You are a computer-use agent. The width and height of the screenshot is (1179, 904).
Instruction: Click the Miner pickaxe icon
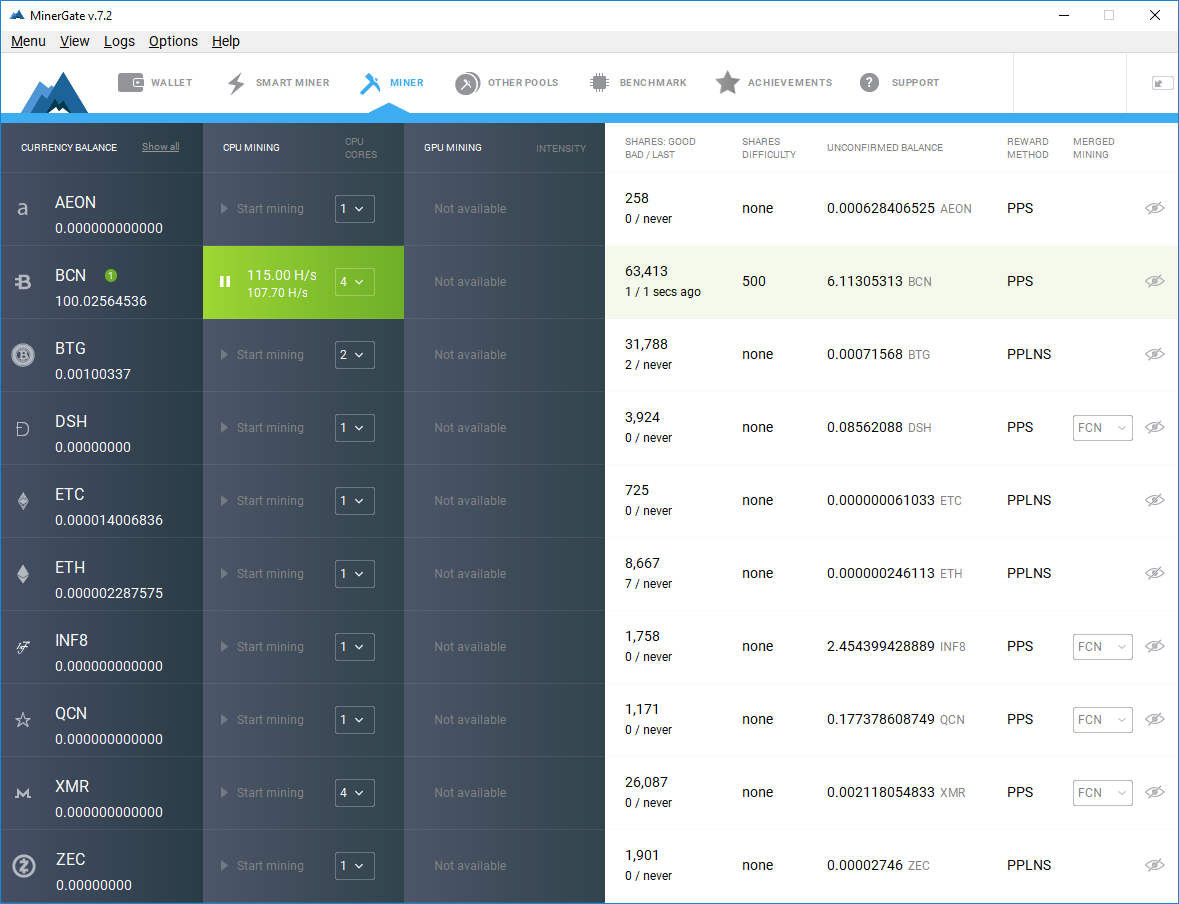(x=370, y=83)
